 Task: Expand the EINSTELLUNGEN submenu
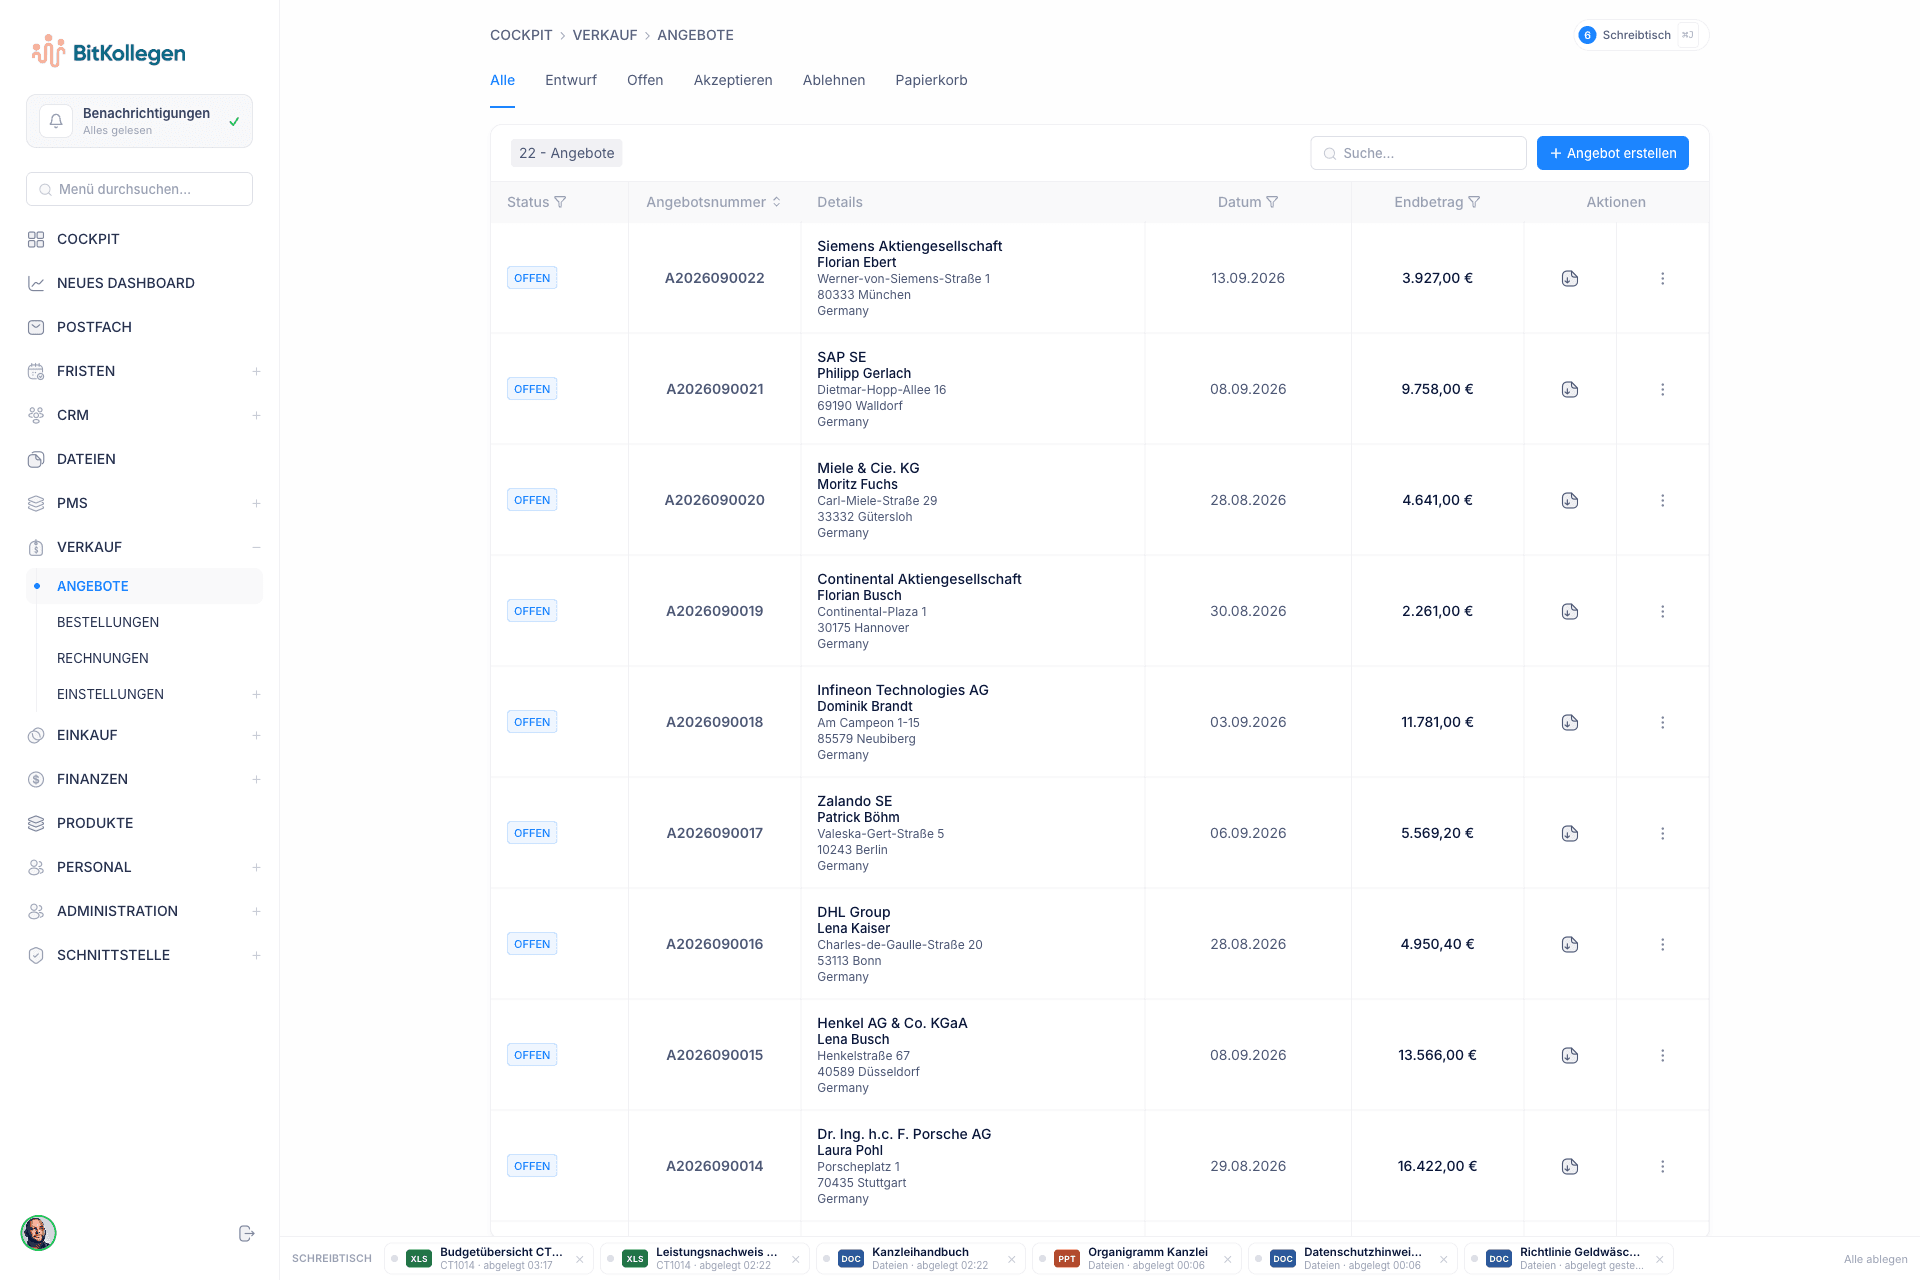click(256, 694)
